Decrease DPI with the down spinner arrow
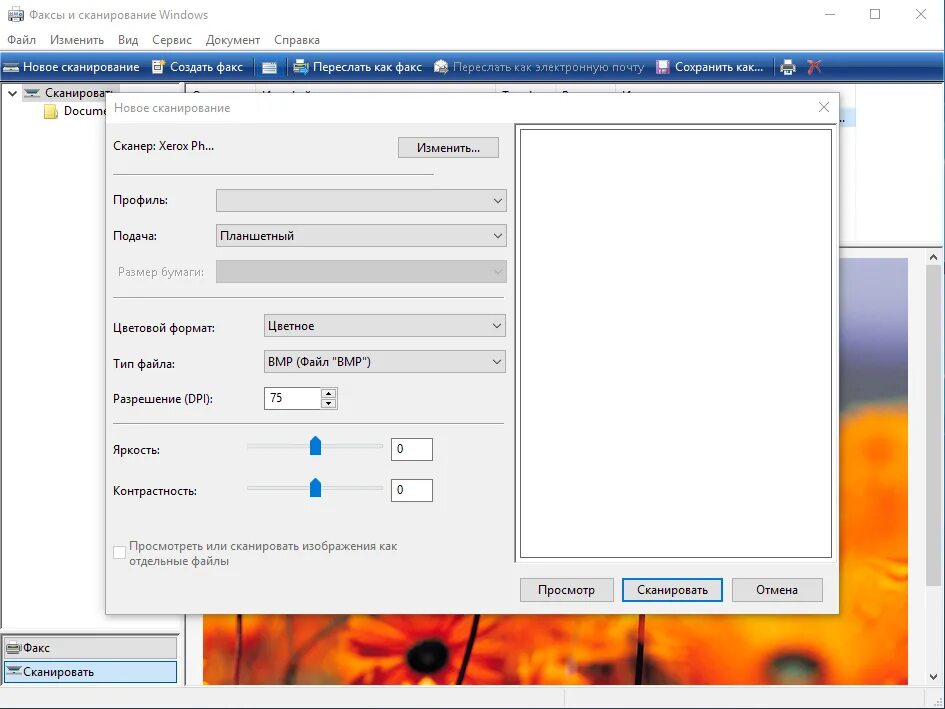 click(x=328, y=403)
